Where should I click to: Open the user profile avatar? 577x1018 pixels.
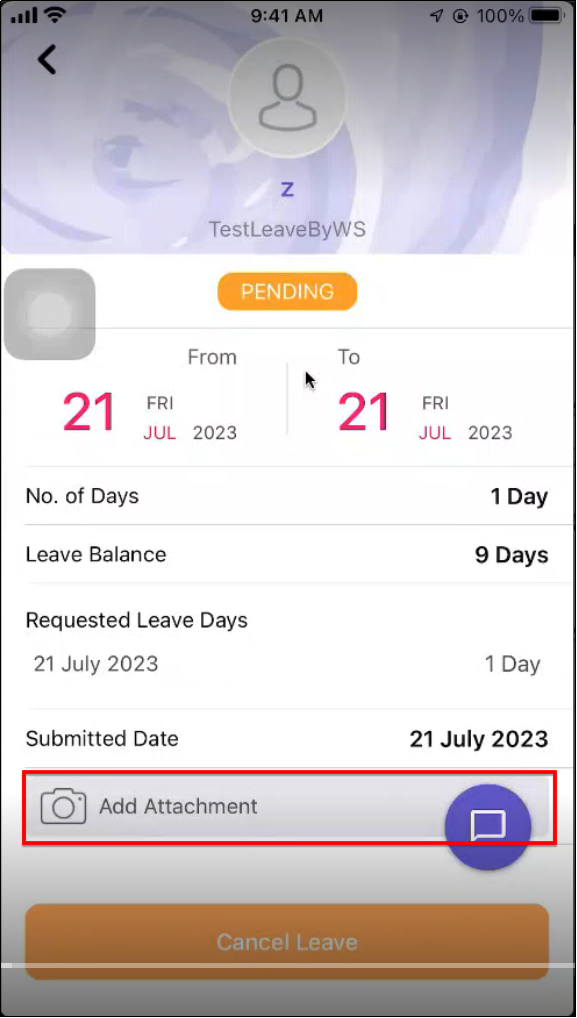point(288,98)
